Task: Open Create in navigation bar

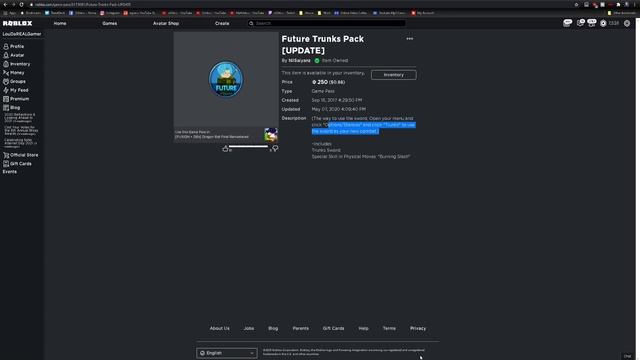Action: click(222, 23)
